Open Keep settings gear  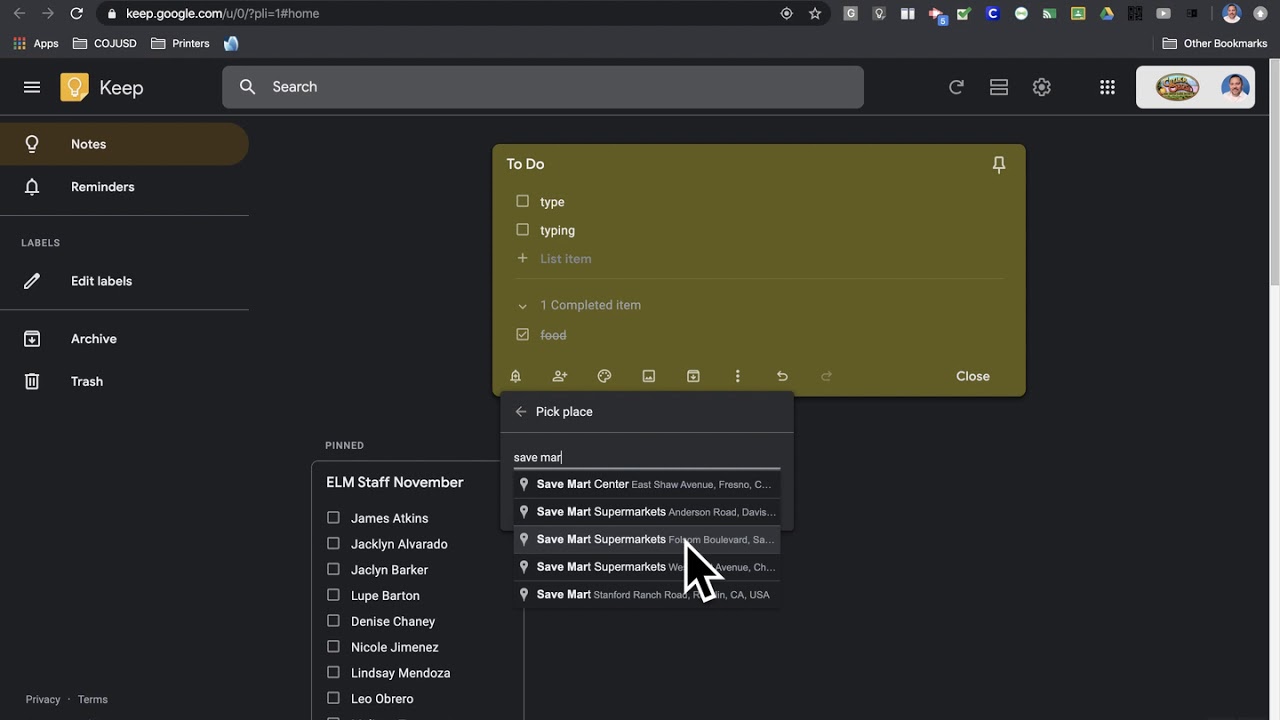(1041, 87)
